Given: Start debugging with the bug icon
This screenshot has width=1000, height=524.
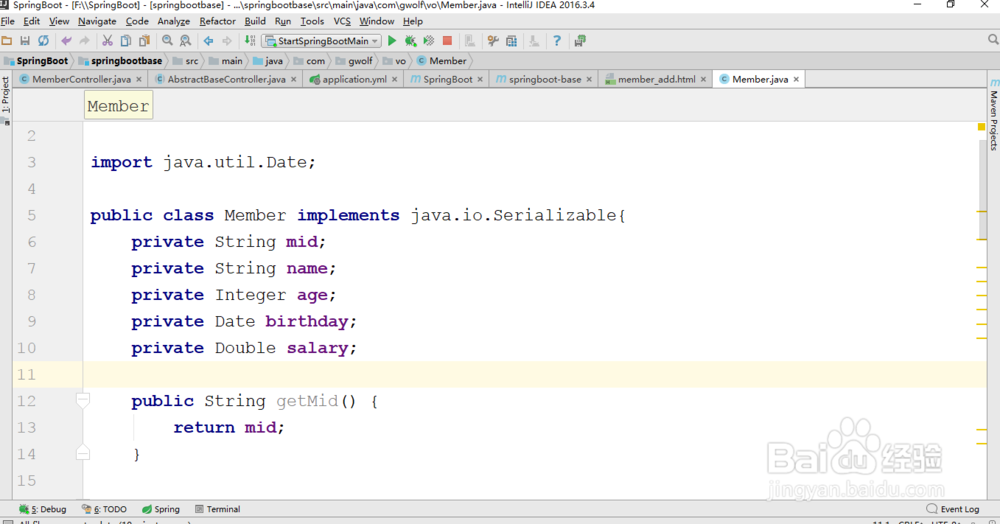Looking at the screenshot, I should coord(411,41).
